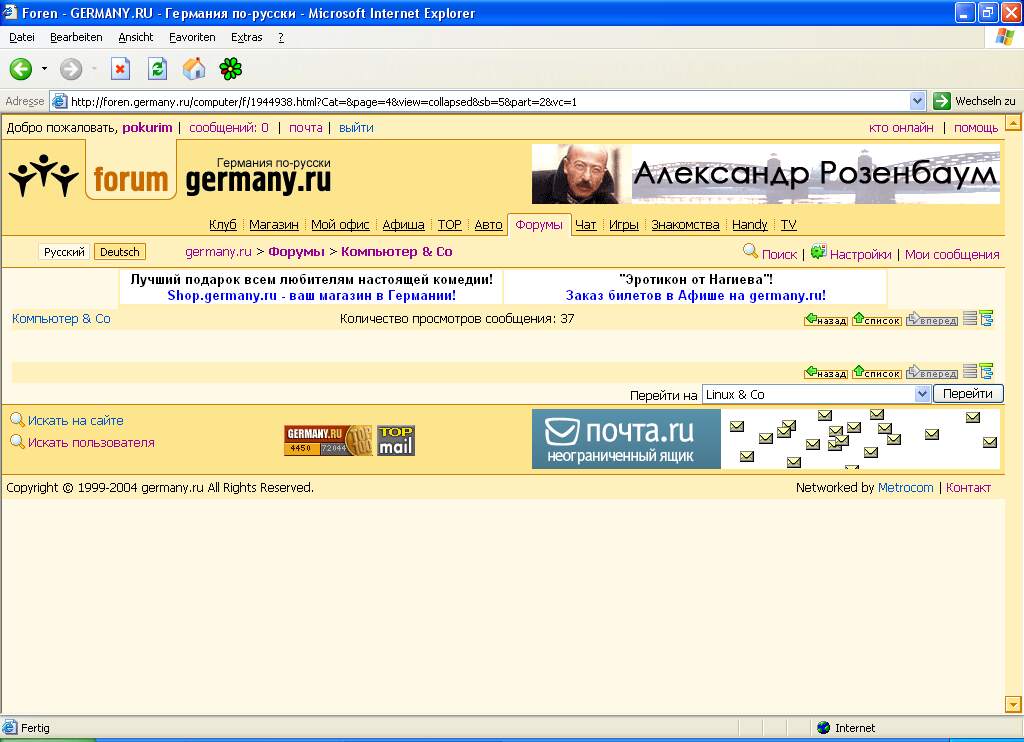Launch the ICQ green flower toolbar icon
This screenshot has height=742, width=1024.
coord(231,69)
